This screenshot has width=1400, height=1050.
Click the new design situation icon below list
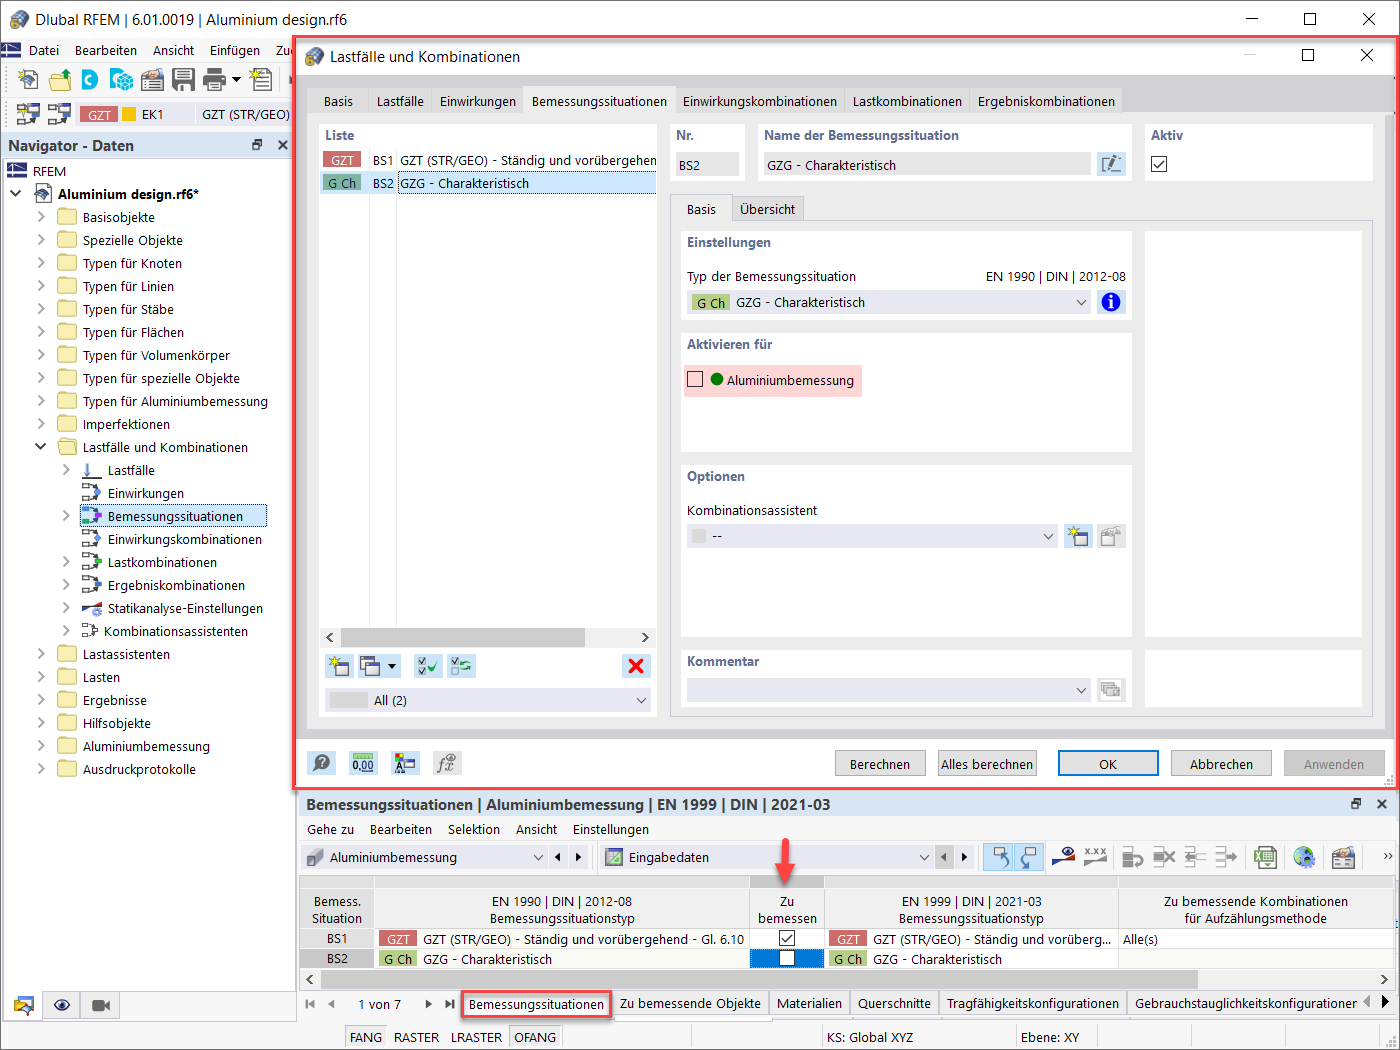[339, 666]
